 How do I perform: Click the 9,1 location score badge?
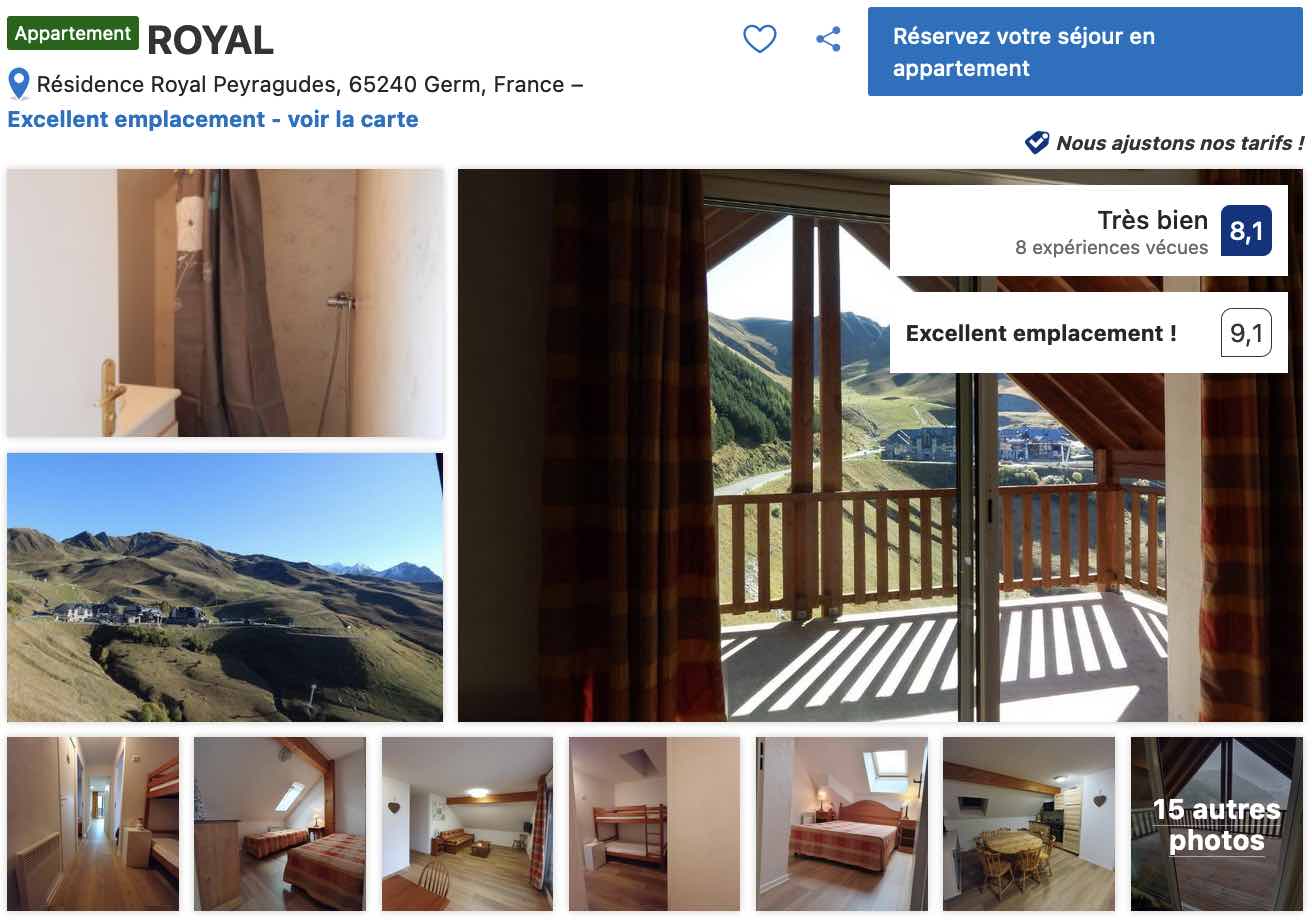pos(1246,333)
